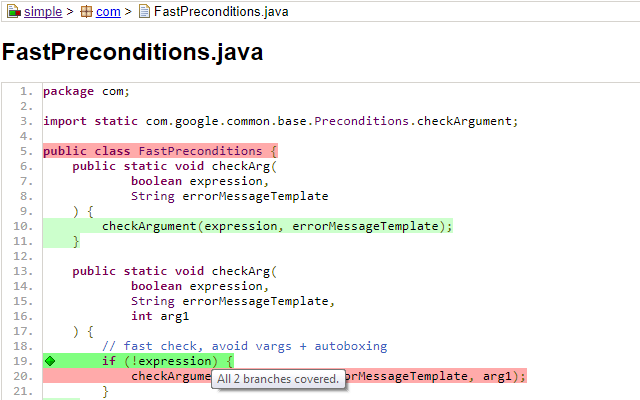The image size is (640, 400).
Task: Click the green checkArgument call on line 10
Action: pyautogui.click(x=277, y=226)
